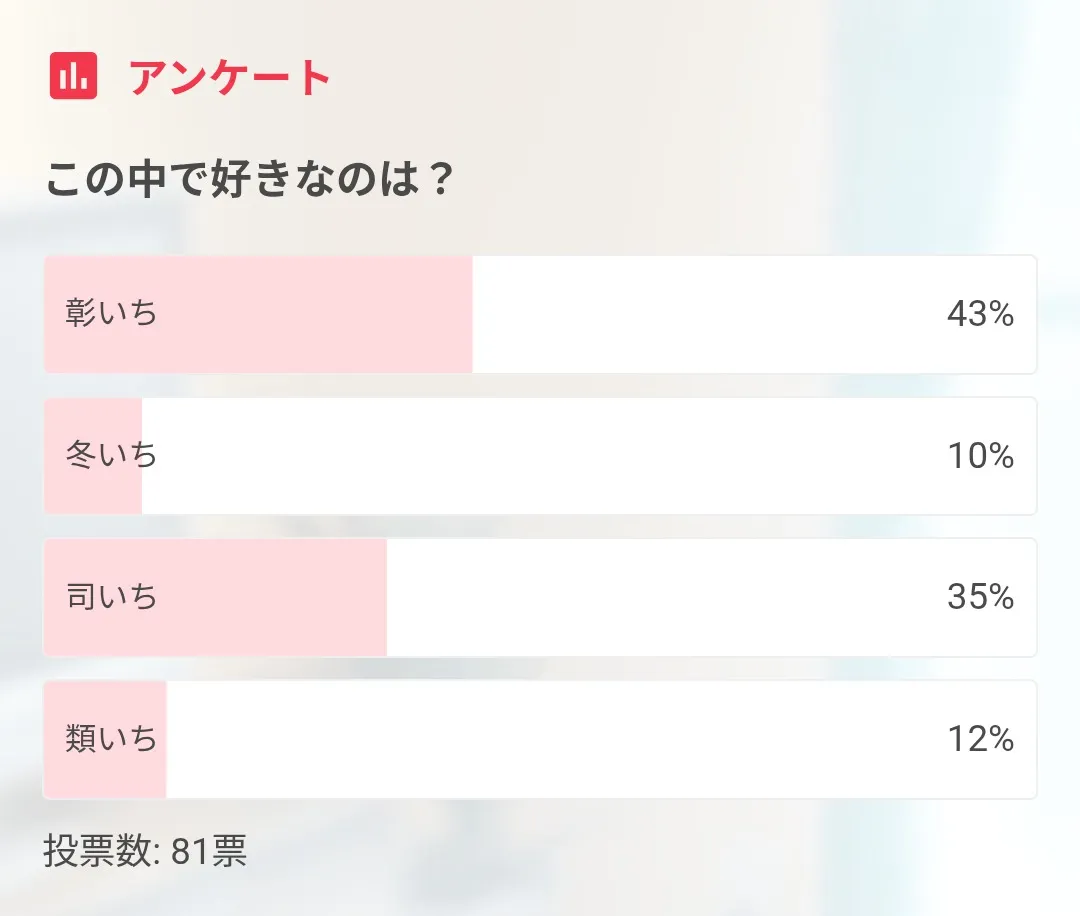
Task: Select the 冬いち option label
Action: coord(112,456)
